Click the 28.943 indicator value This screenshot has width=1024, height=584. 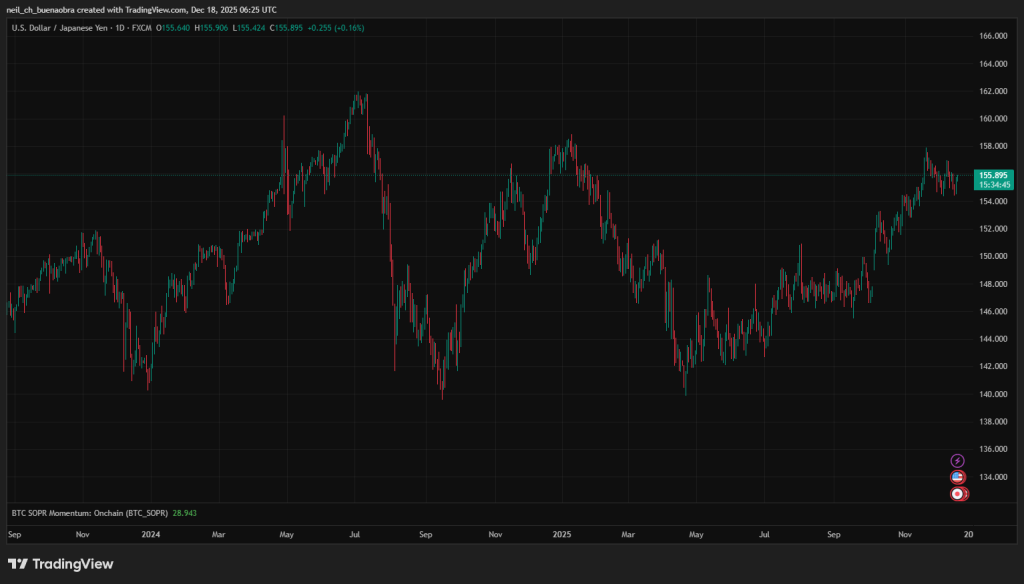184,512
